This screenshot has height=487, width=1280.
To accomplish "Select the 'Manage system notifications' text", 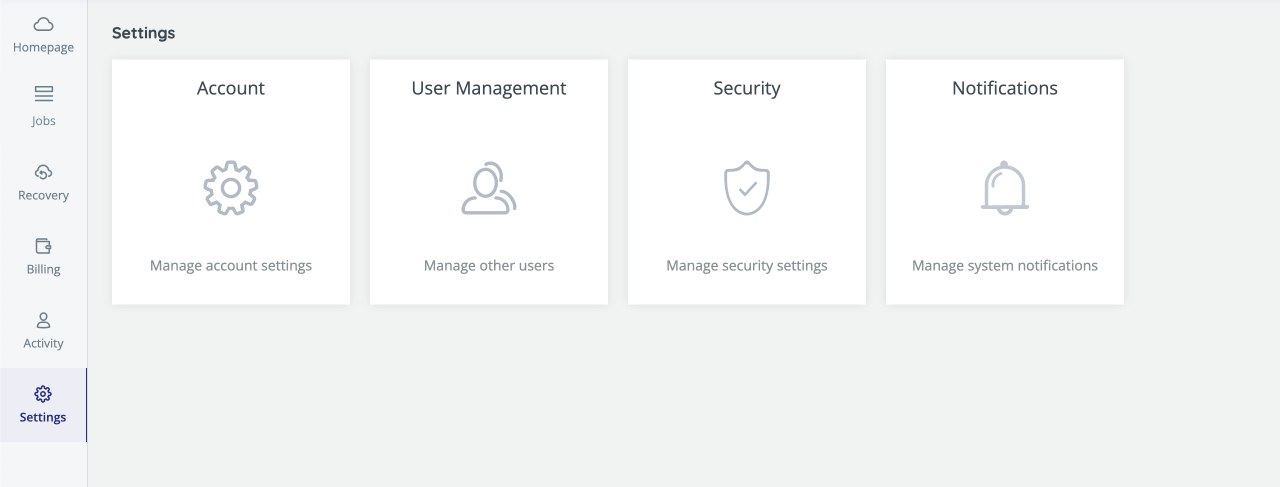I will (x=1005, y=266).
